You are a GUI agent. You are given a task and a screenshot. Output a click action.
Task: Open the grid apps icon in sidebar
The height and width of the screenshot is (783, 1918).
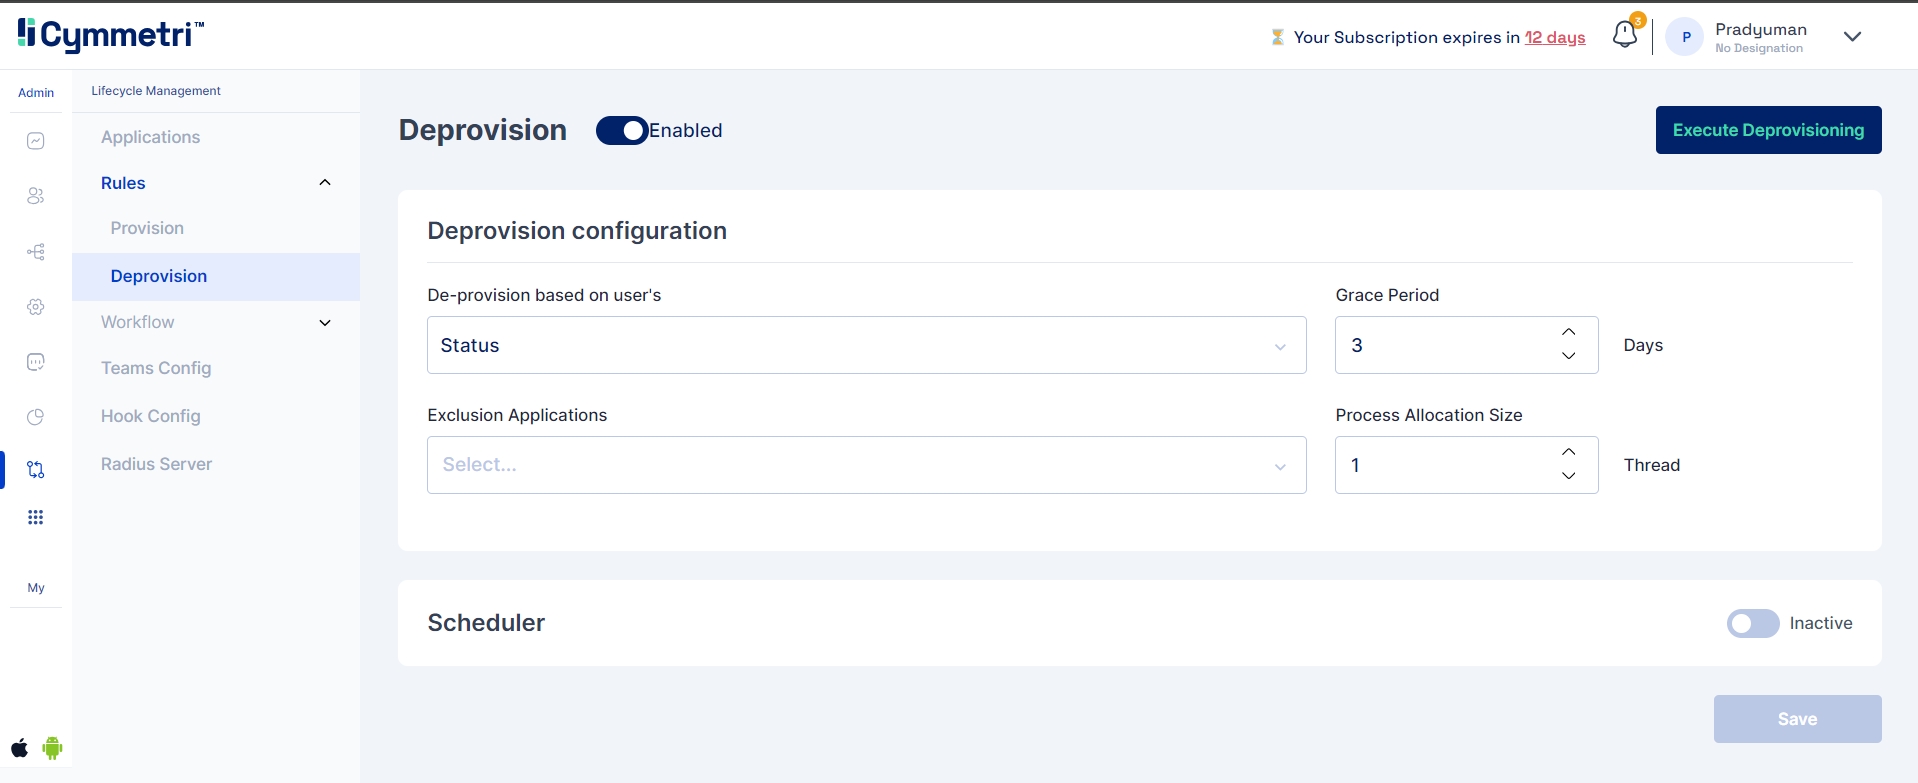[x=36, y=517]
